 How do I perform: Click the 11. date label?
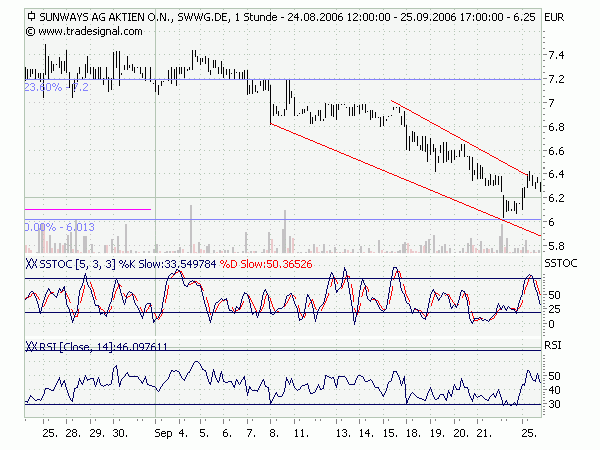click(x=301, y=433)
